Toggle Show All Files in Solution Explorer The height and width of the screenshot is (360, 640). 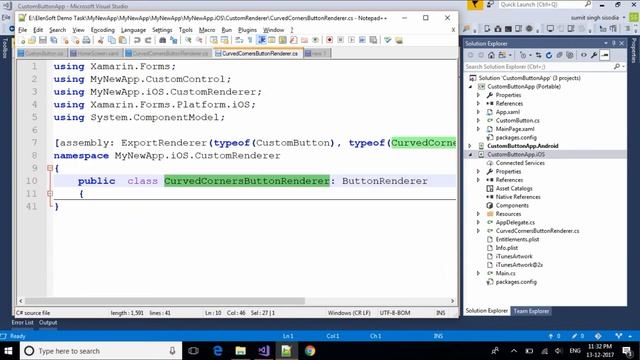pos(570,55)
